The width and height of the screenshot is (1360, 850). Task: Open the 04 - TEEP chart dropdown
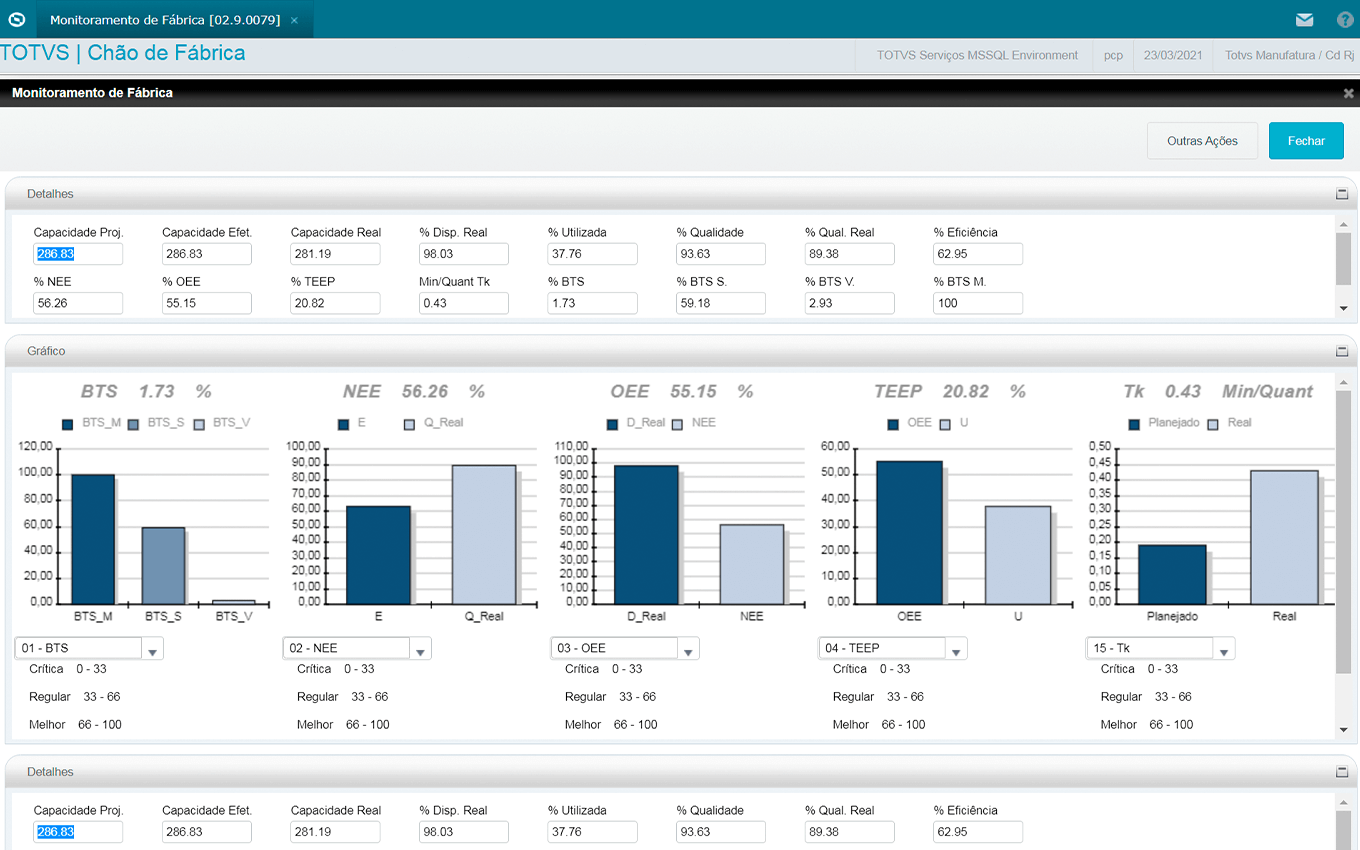957,650
